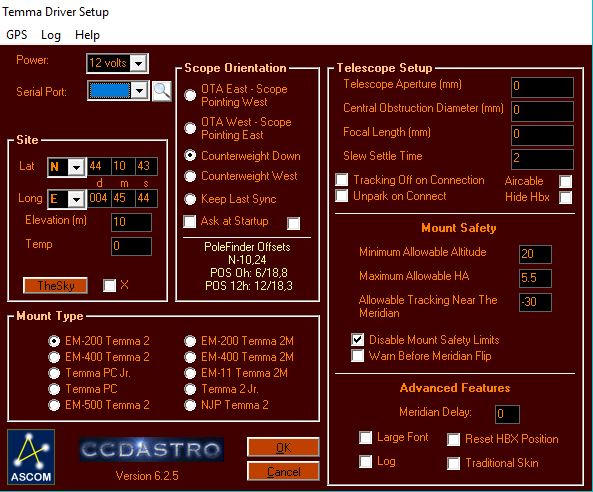Click the Focal Length input field
This screenshot has height=492, width=593.
542,135
